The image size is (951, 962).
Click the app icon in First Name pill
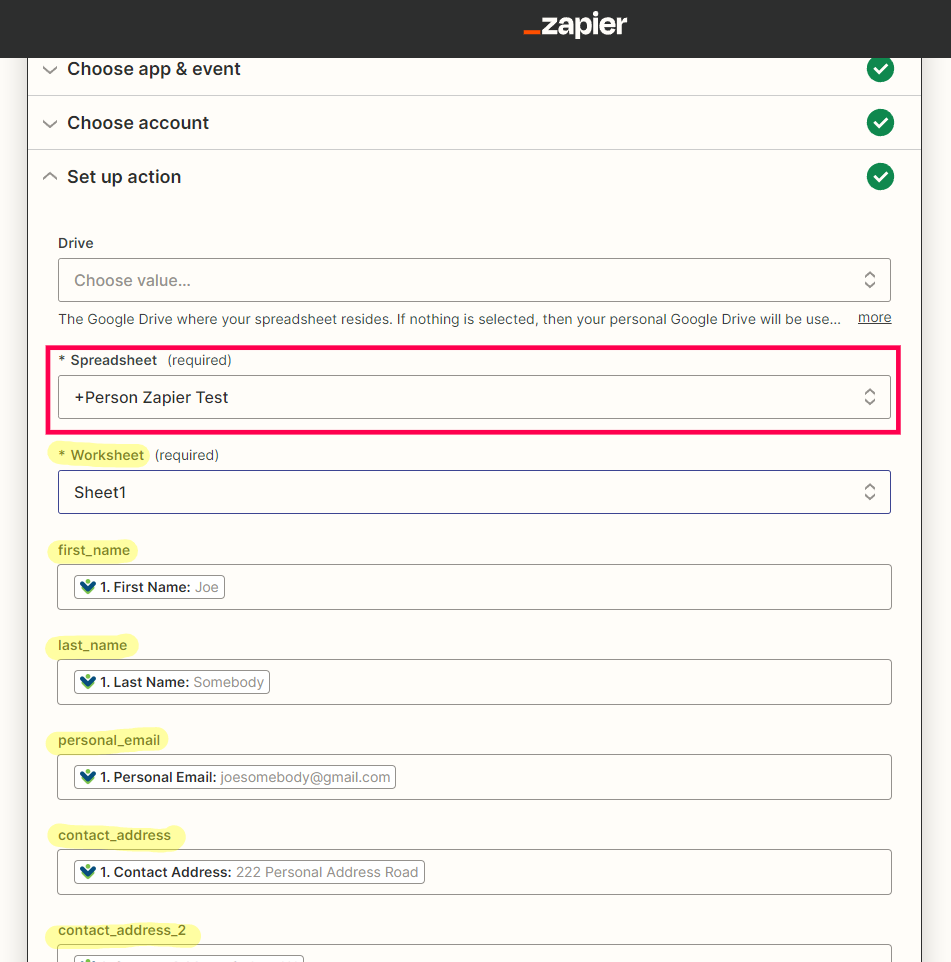[x=88, y=587]
